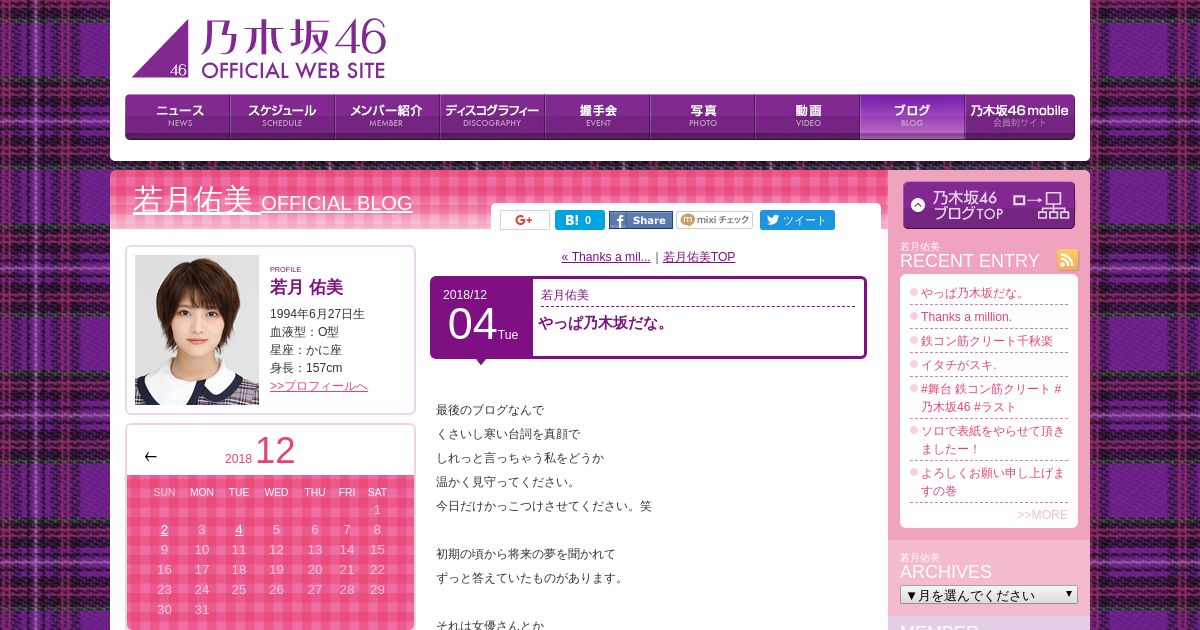Click the 1994年6月27日生 birthdate text
The width and height of the screenshot is (1200, 630).
(317, 314)
